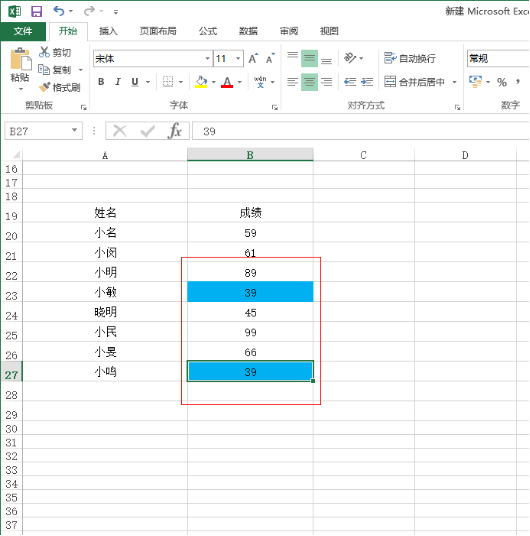
Task: Confirm entry checkmark icon
Action: pos(147,131)
